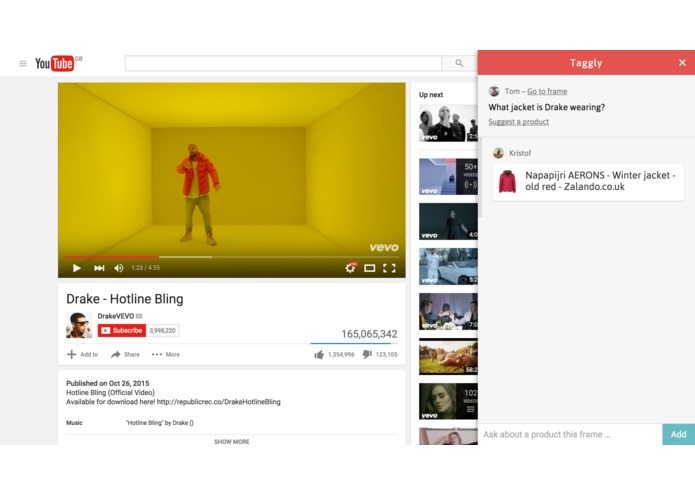Image resolution: width=695 pixels, height=494 pixels.
Task: Open the 102 videos playlist thumbnail
Action: click(448, 401)
